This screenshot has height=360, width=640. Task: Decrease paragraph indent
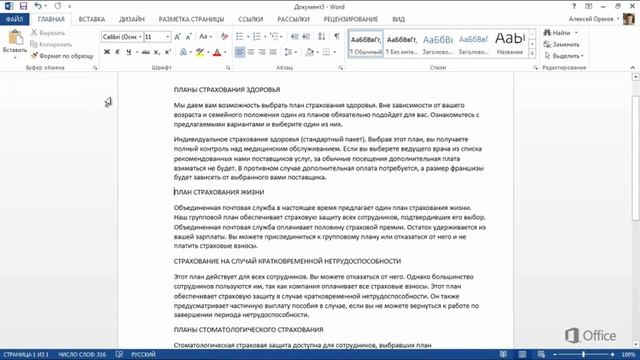295,37
